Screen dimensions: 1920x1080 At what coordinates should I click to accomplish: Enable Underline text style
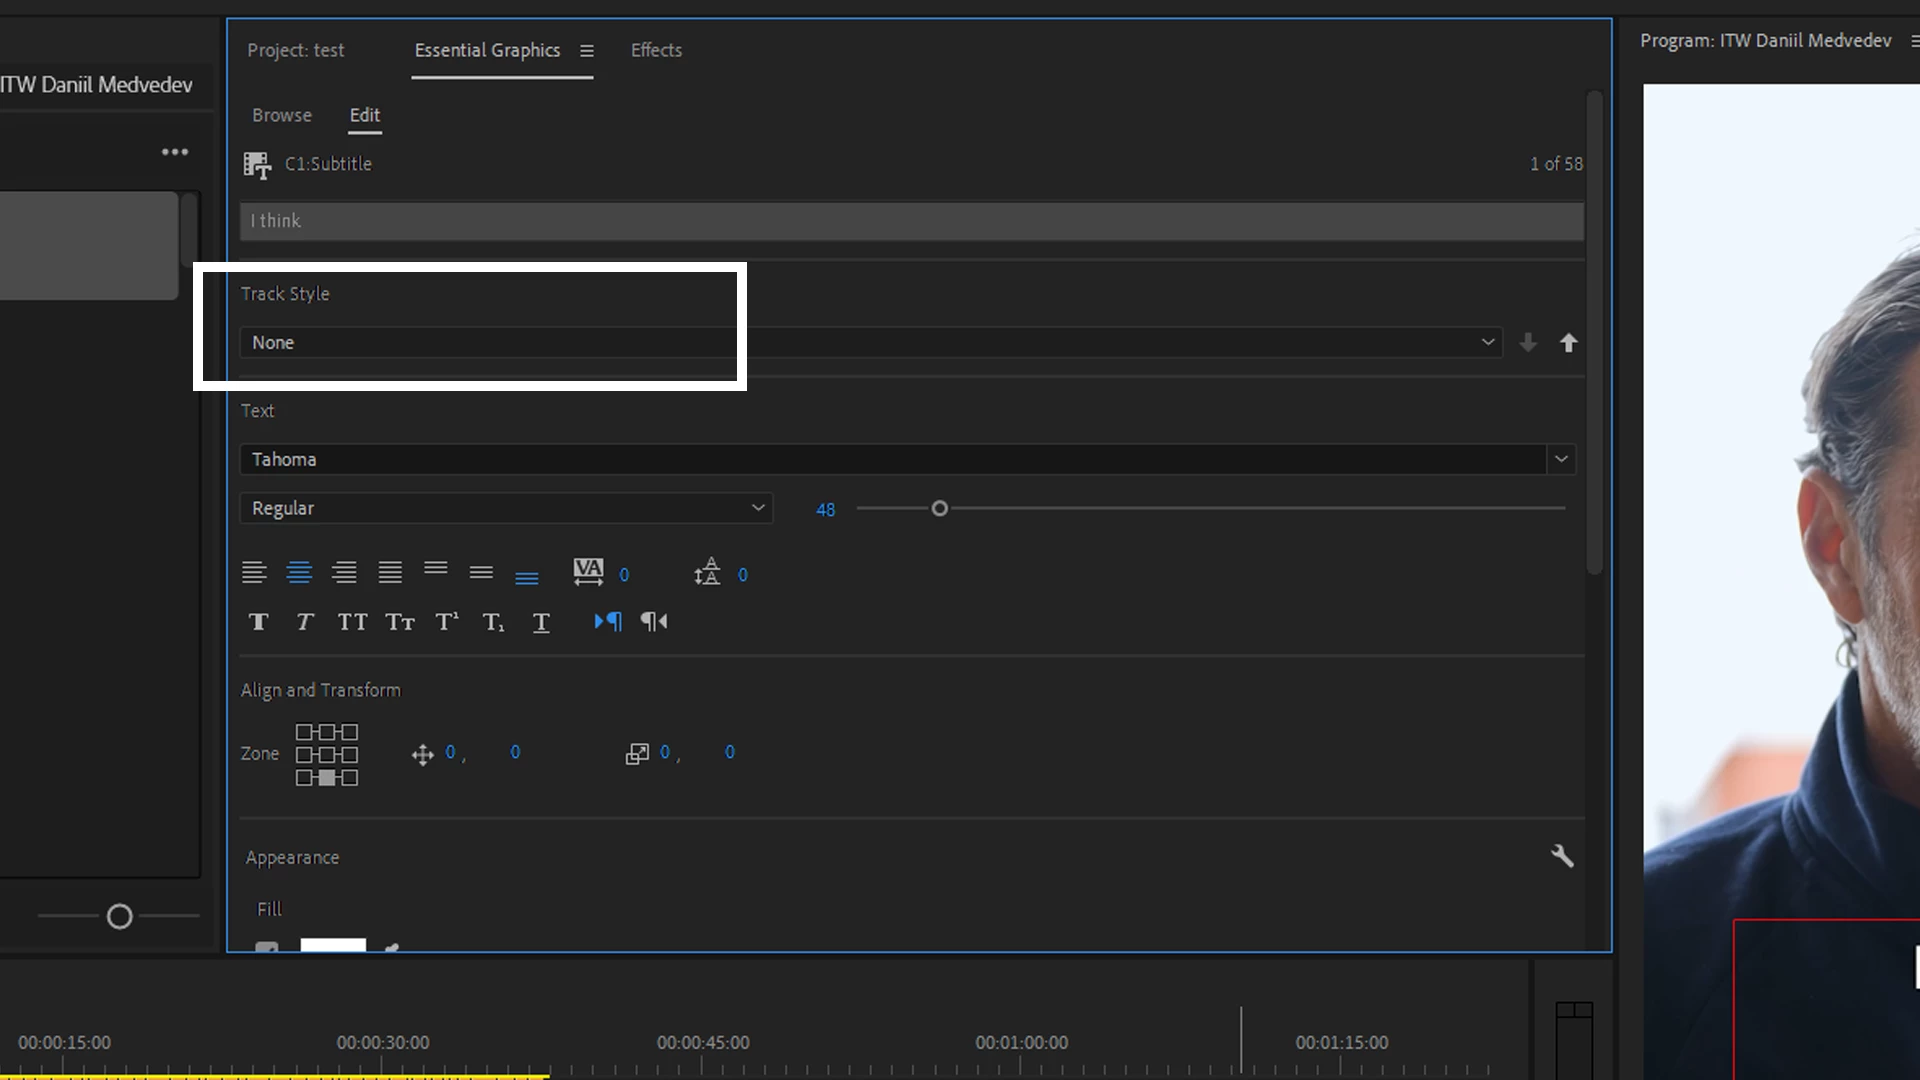point(541,622)
